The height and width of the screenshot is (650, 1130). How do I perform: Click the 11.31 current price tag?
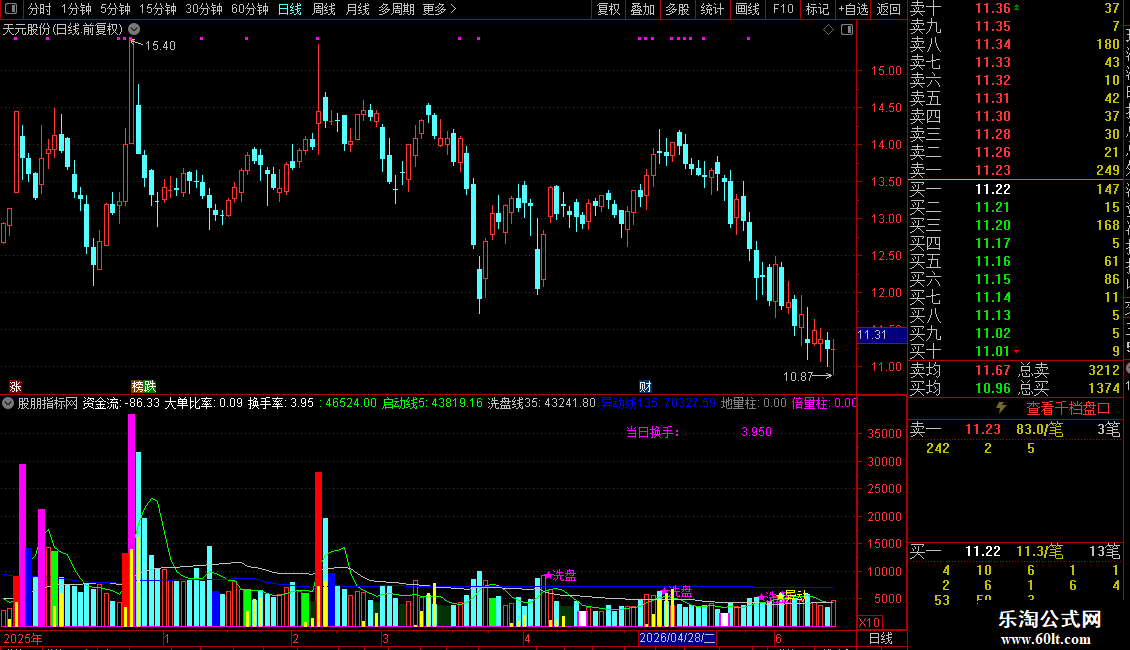[x=881, y=335]
